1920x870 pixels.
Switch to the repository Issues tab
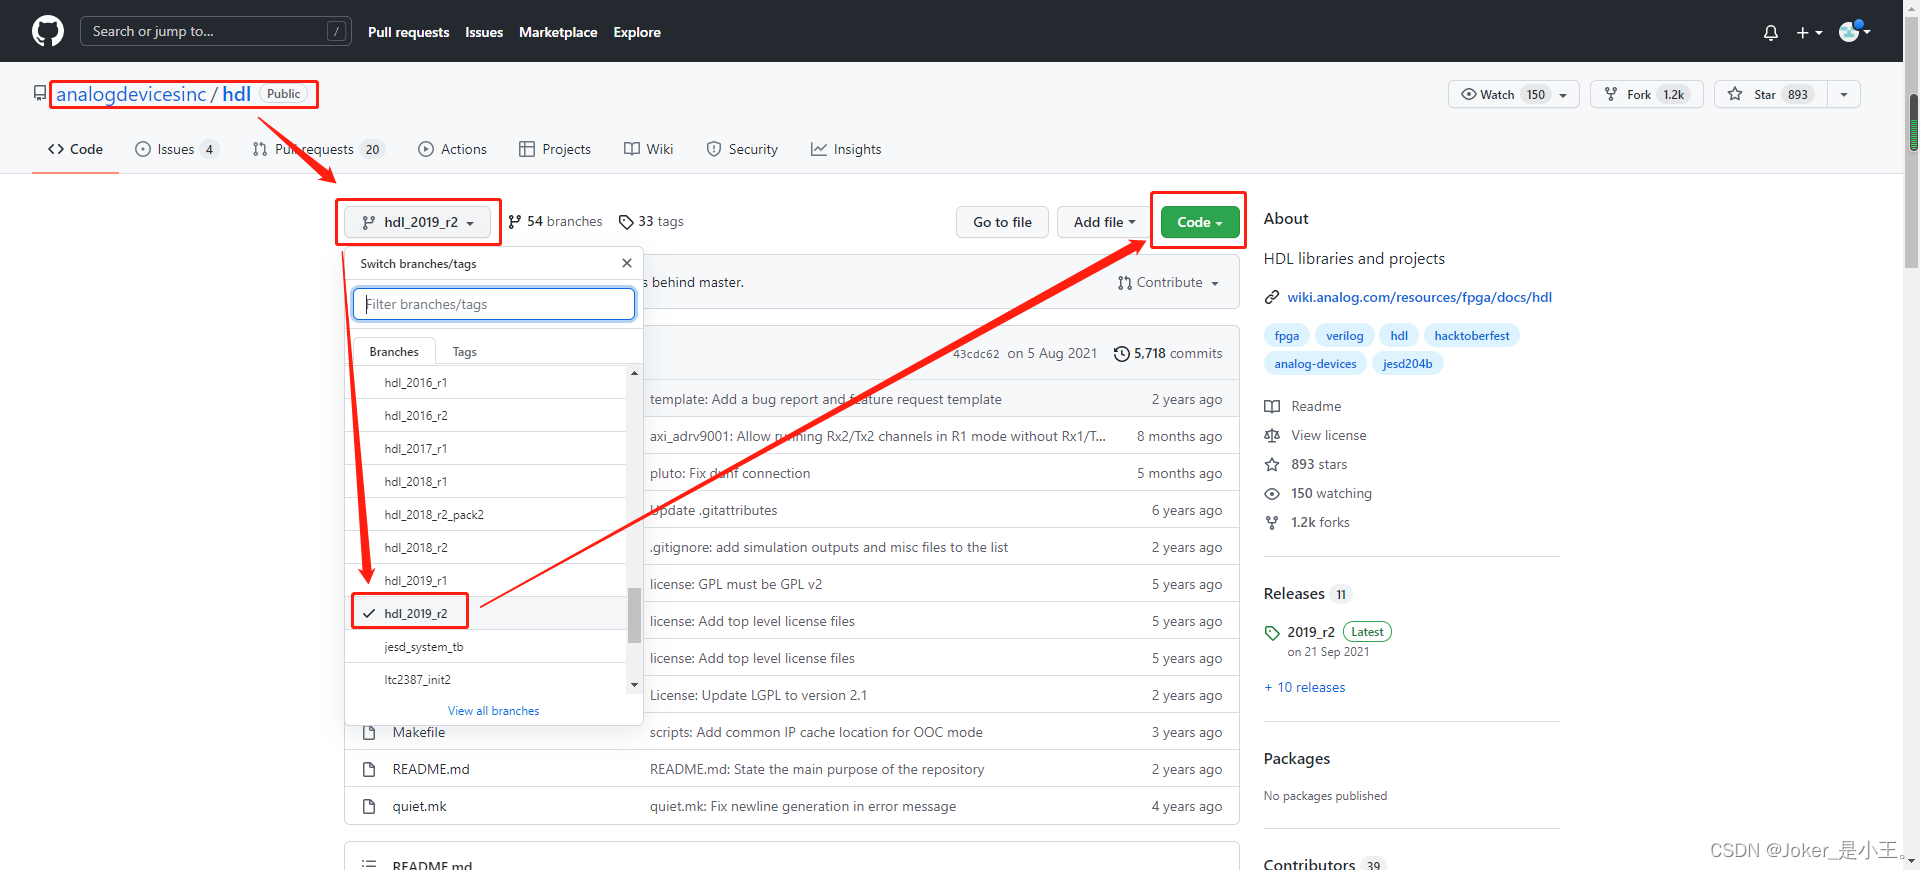176,149
